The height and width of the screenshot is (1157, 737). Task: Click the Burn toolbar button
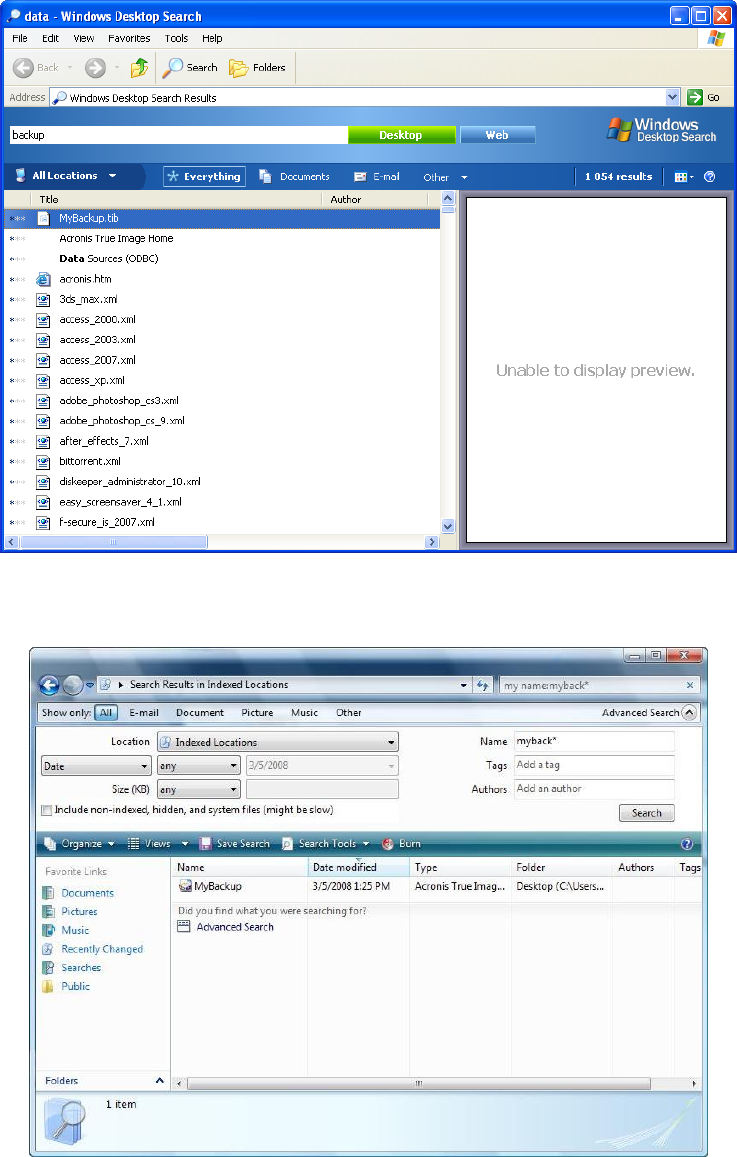401,844
